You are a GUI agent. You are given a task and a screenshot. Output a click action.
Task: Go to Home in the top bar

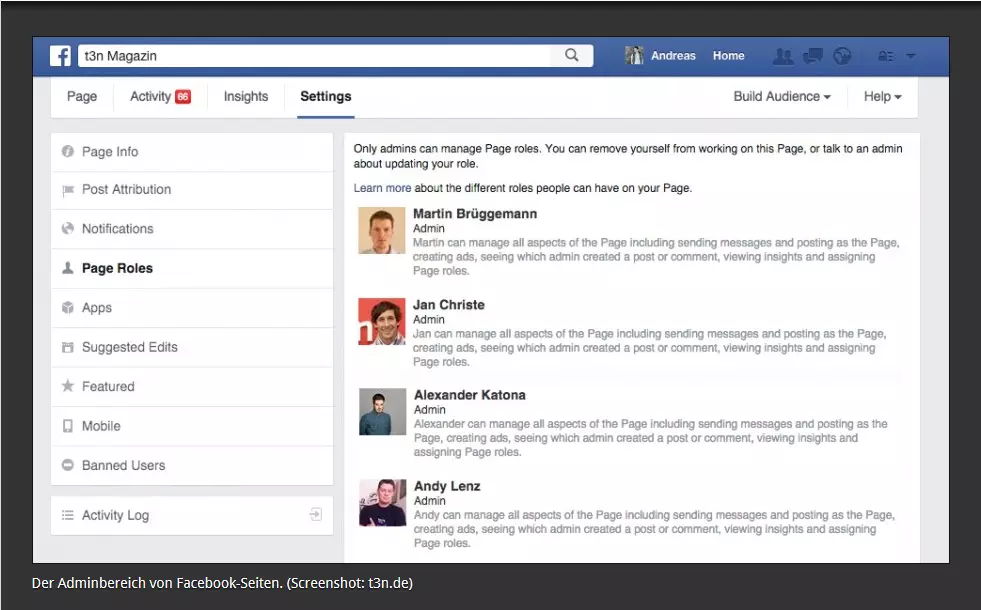click(x=728, y=56)
